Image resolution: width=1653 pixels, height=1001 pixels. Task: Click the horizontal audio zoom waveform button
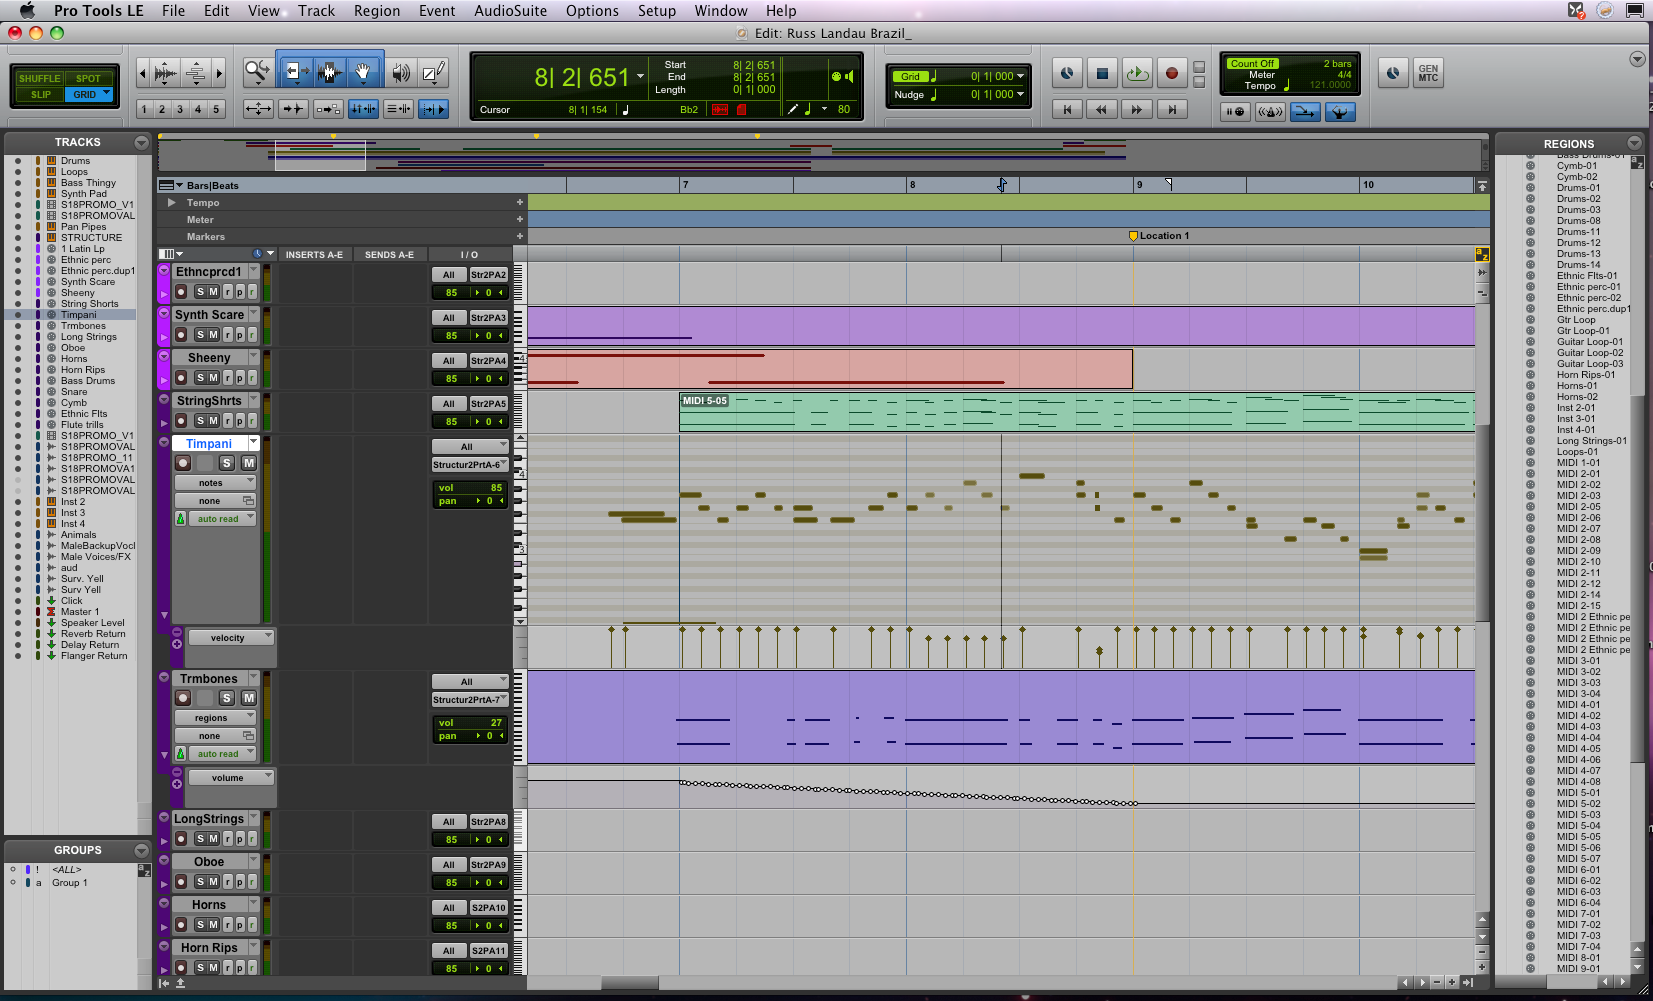pyautogui.click(x=166, y=73)
